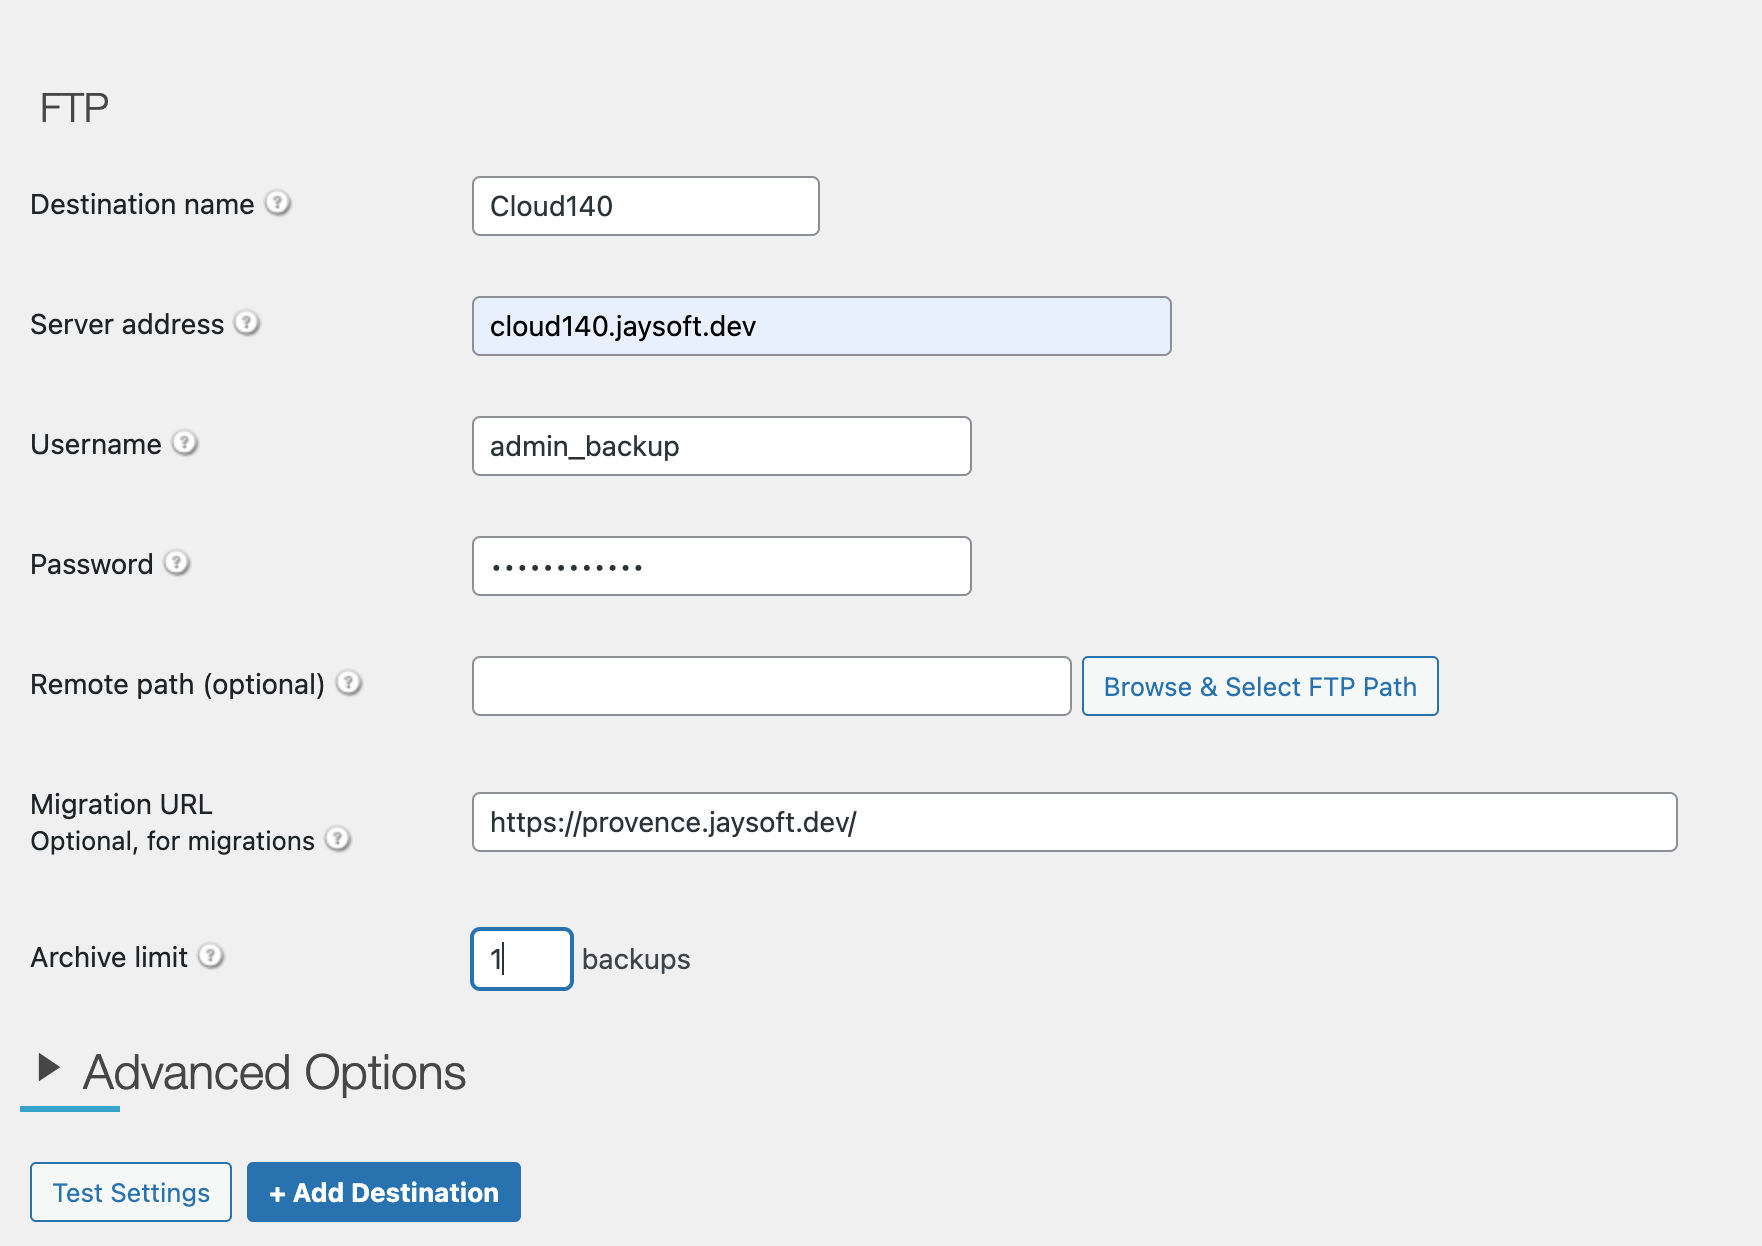Click help icon beside Server address

coord(247,323)
